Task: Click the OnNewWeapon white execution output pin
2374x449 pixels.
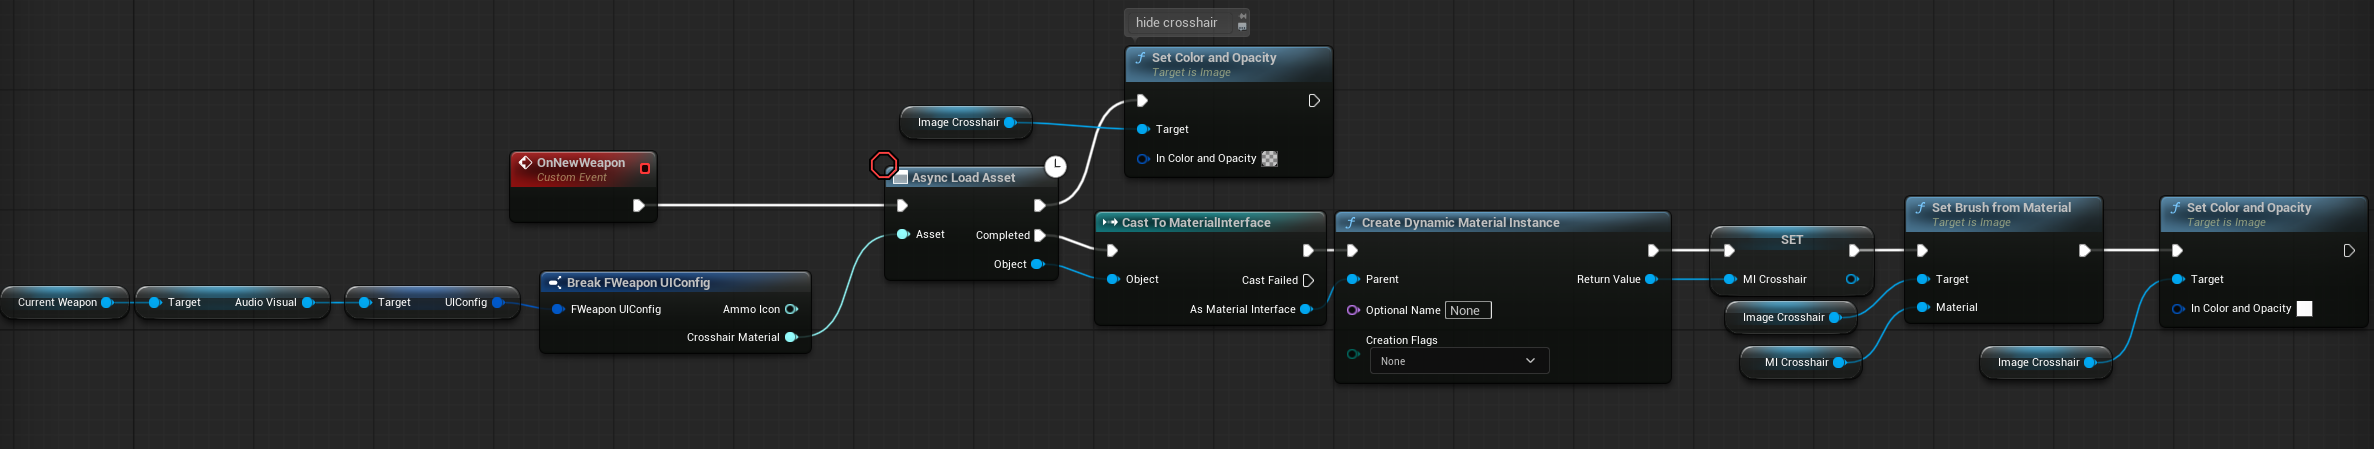Action: (x=638, y=206)
